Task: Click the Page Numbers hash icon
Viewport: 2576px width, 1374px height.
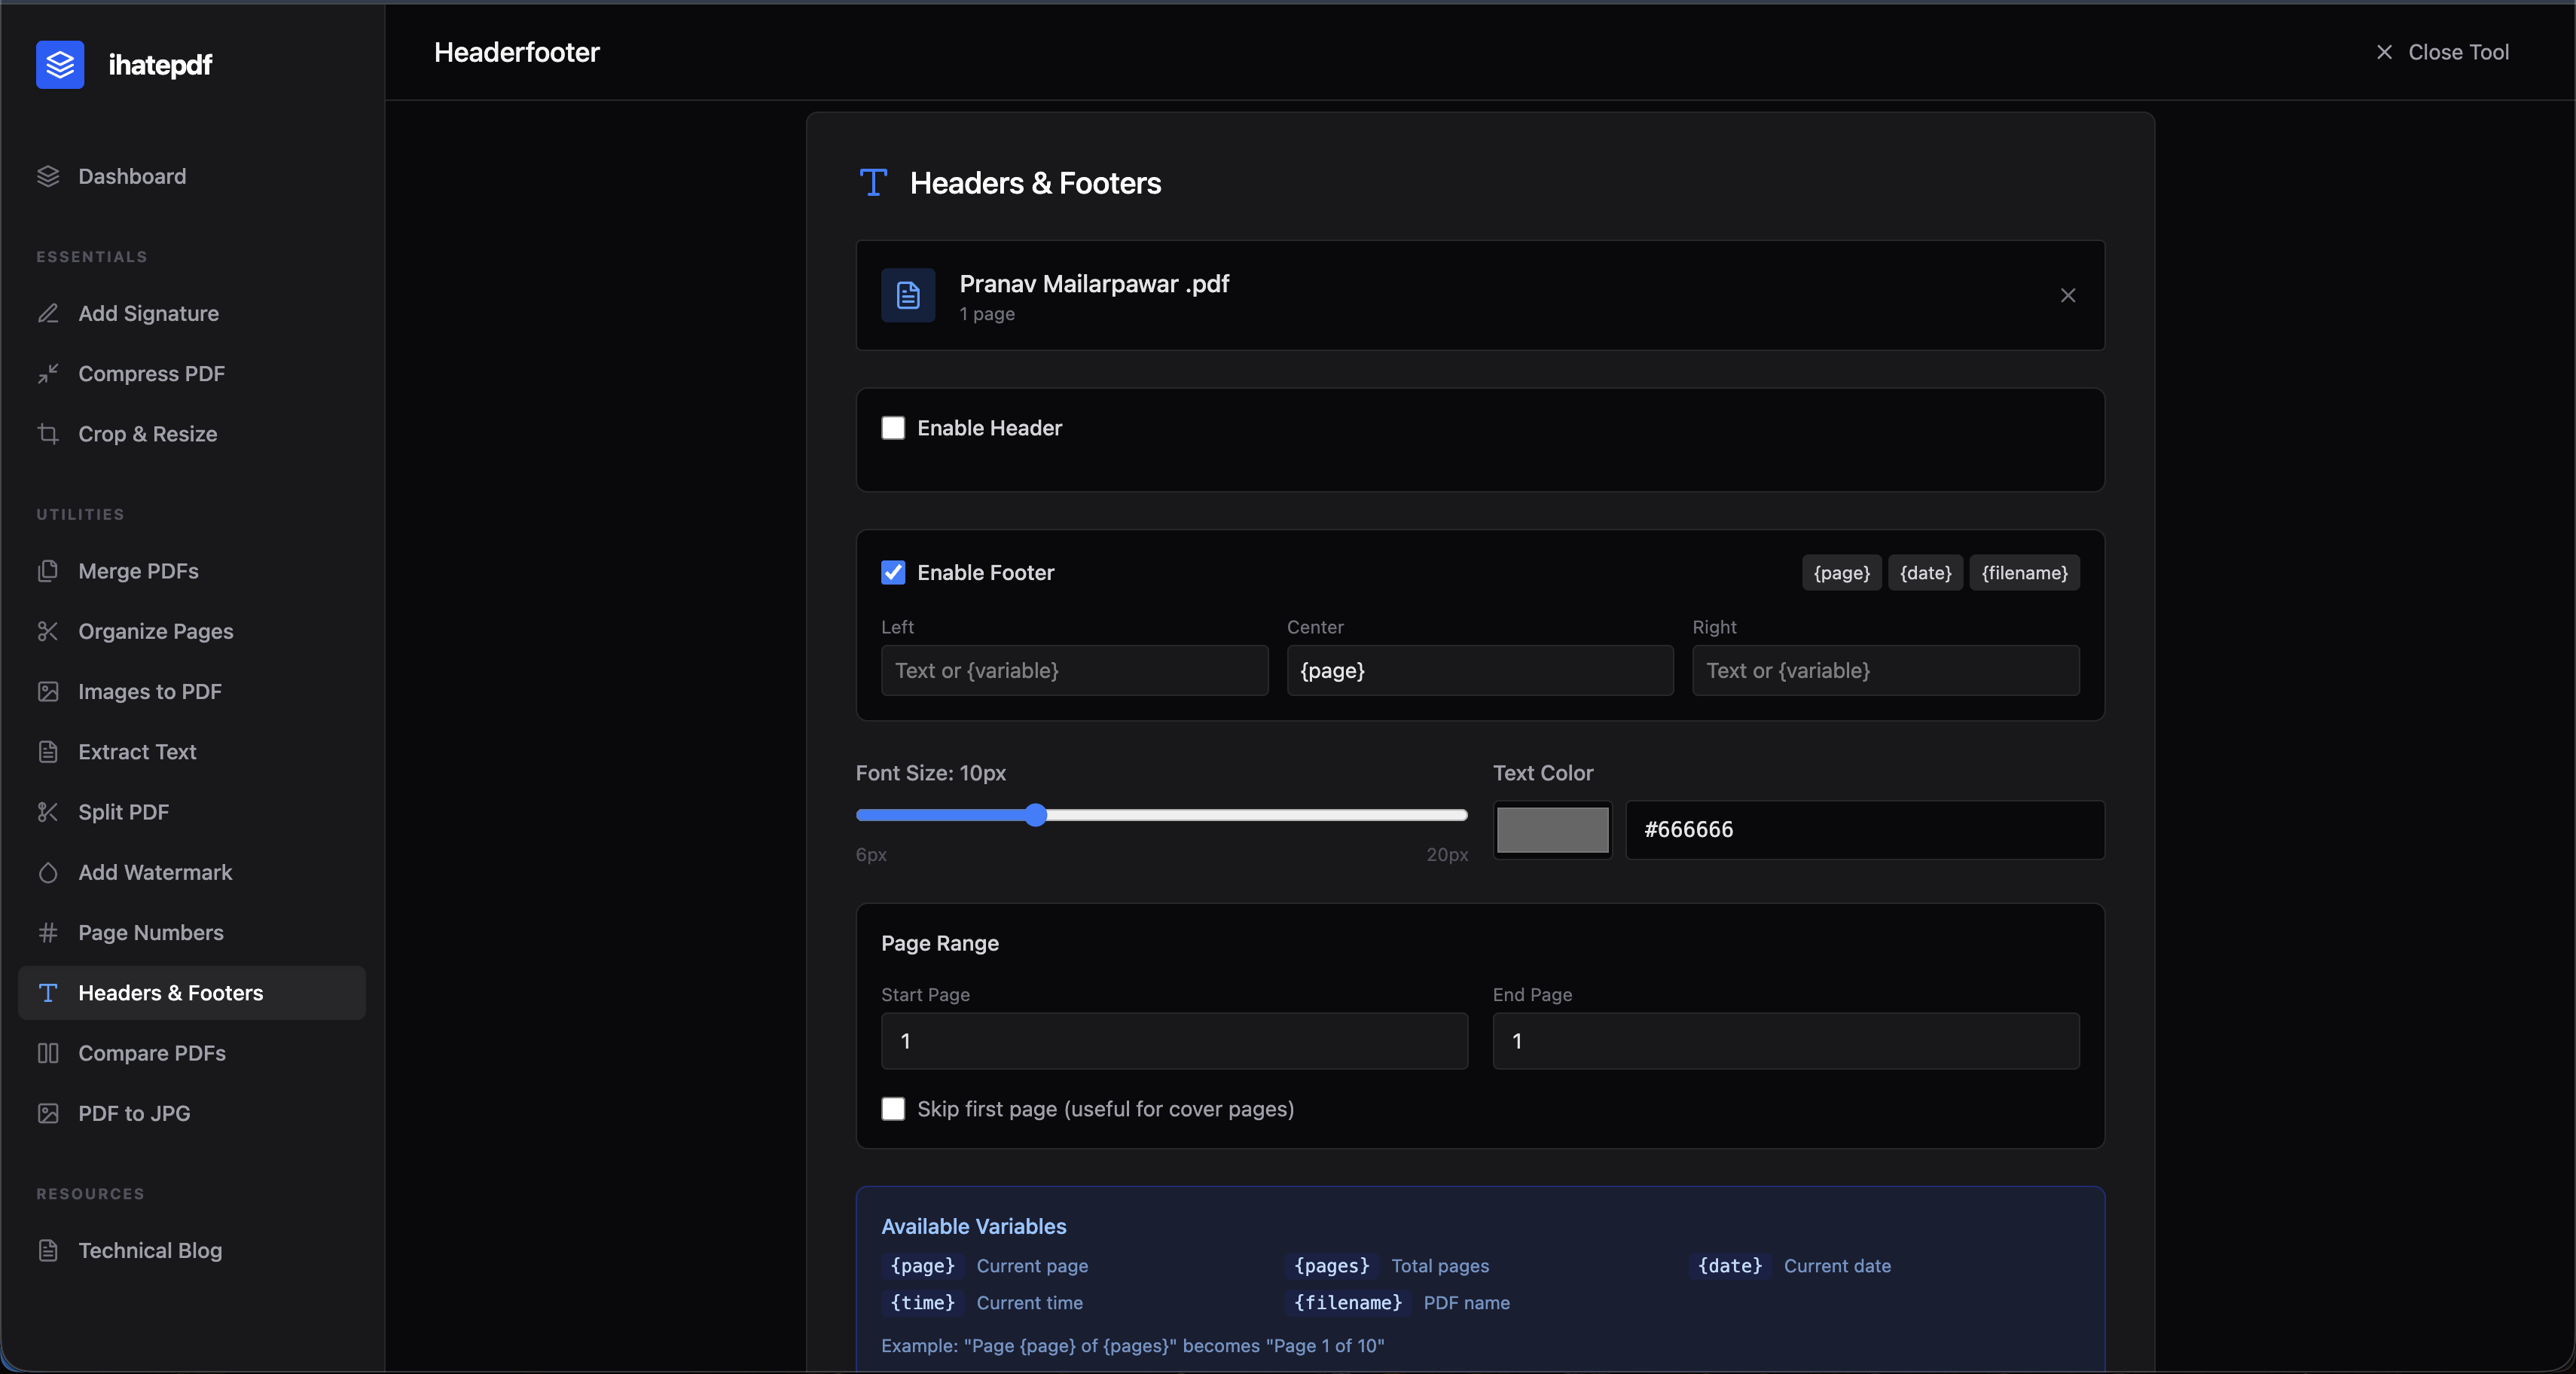Action: pos(48,932)
